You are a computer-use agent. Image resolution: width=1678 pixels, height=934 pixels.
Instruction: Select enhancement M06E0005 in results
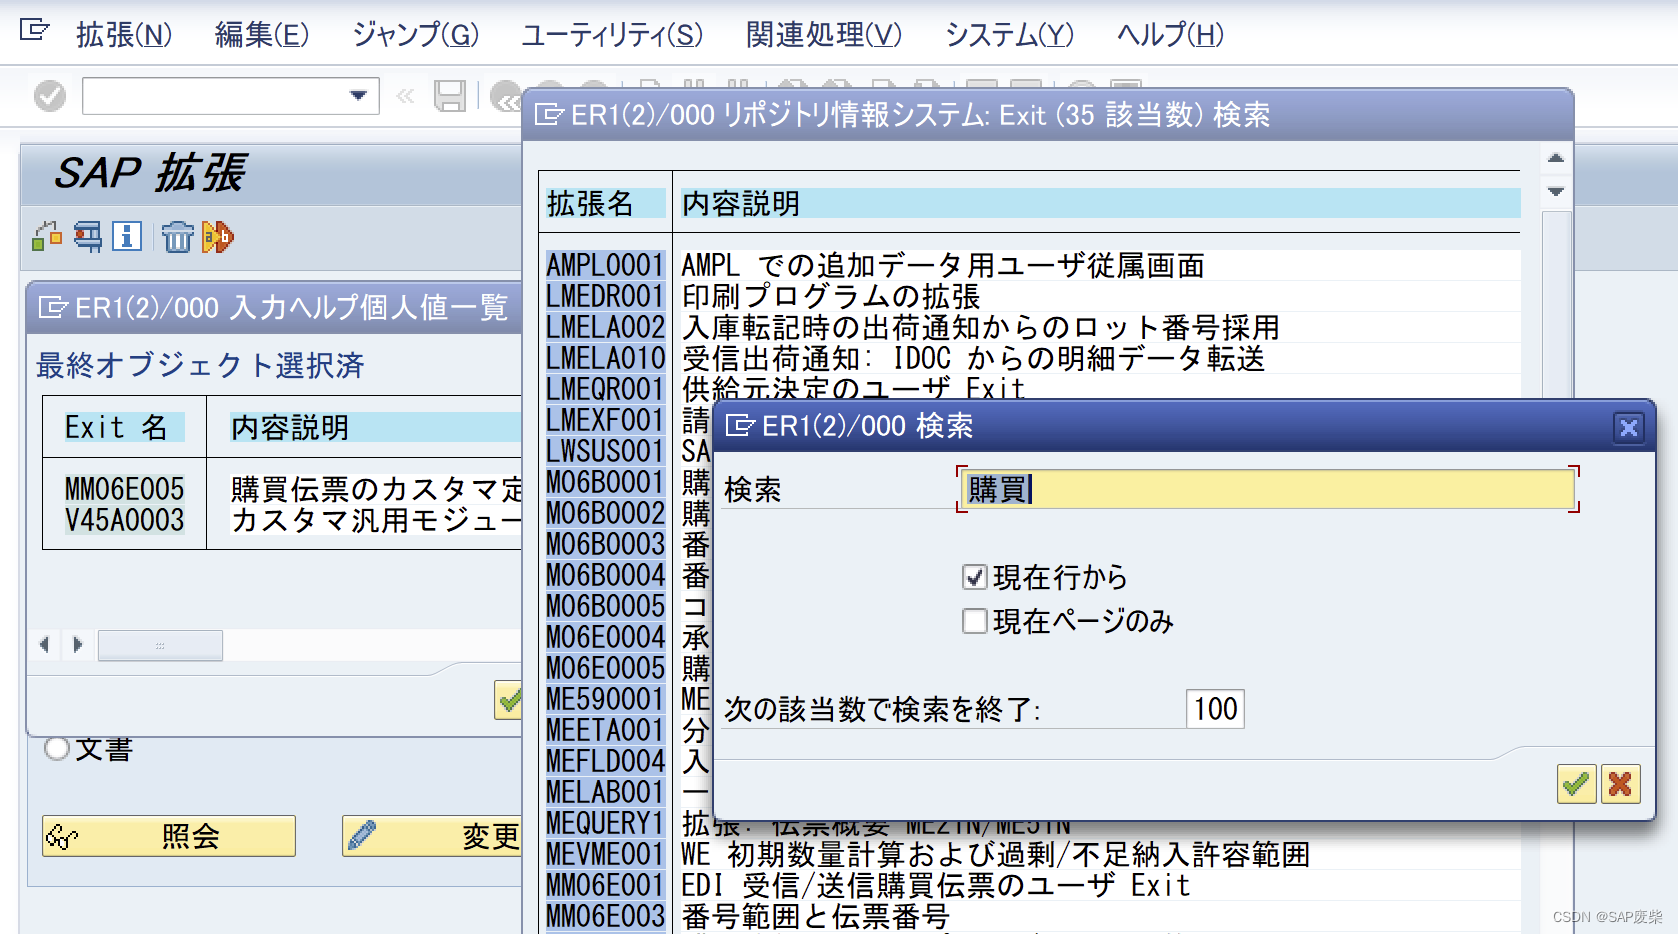coord(605,668)
